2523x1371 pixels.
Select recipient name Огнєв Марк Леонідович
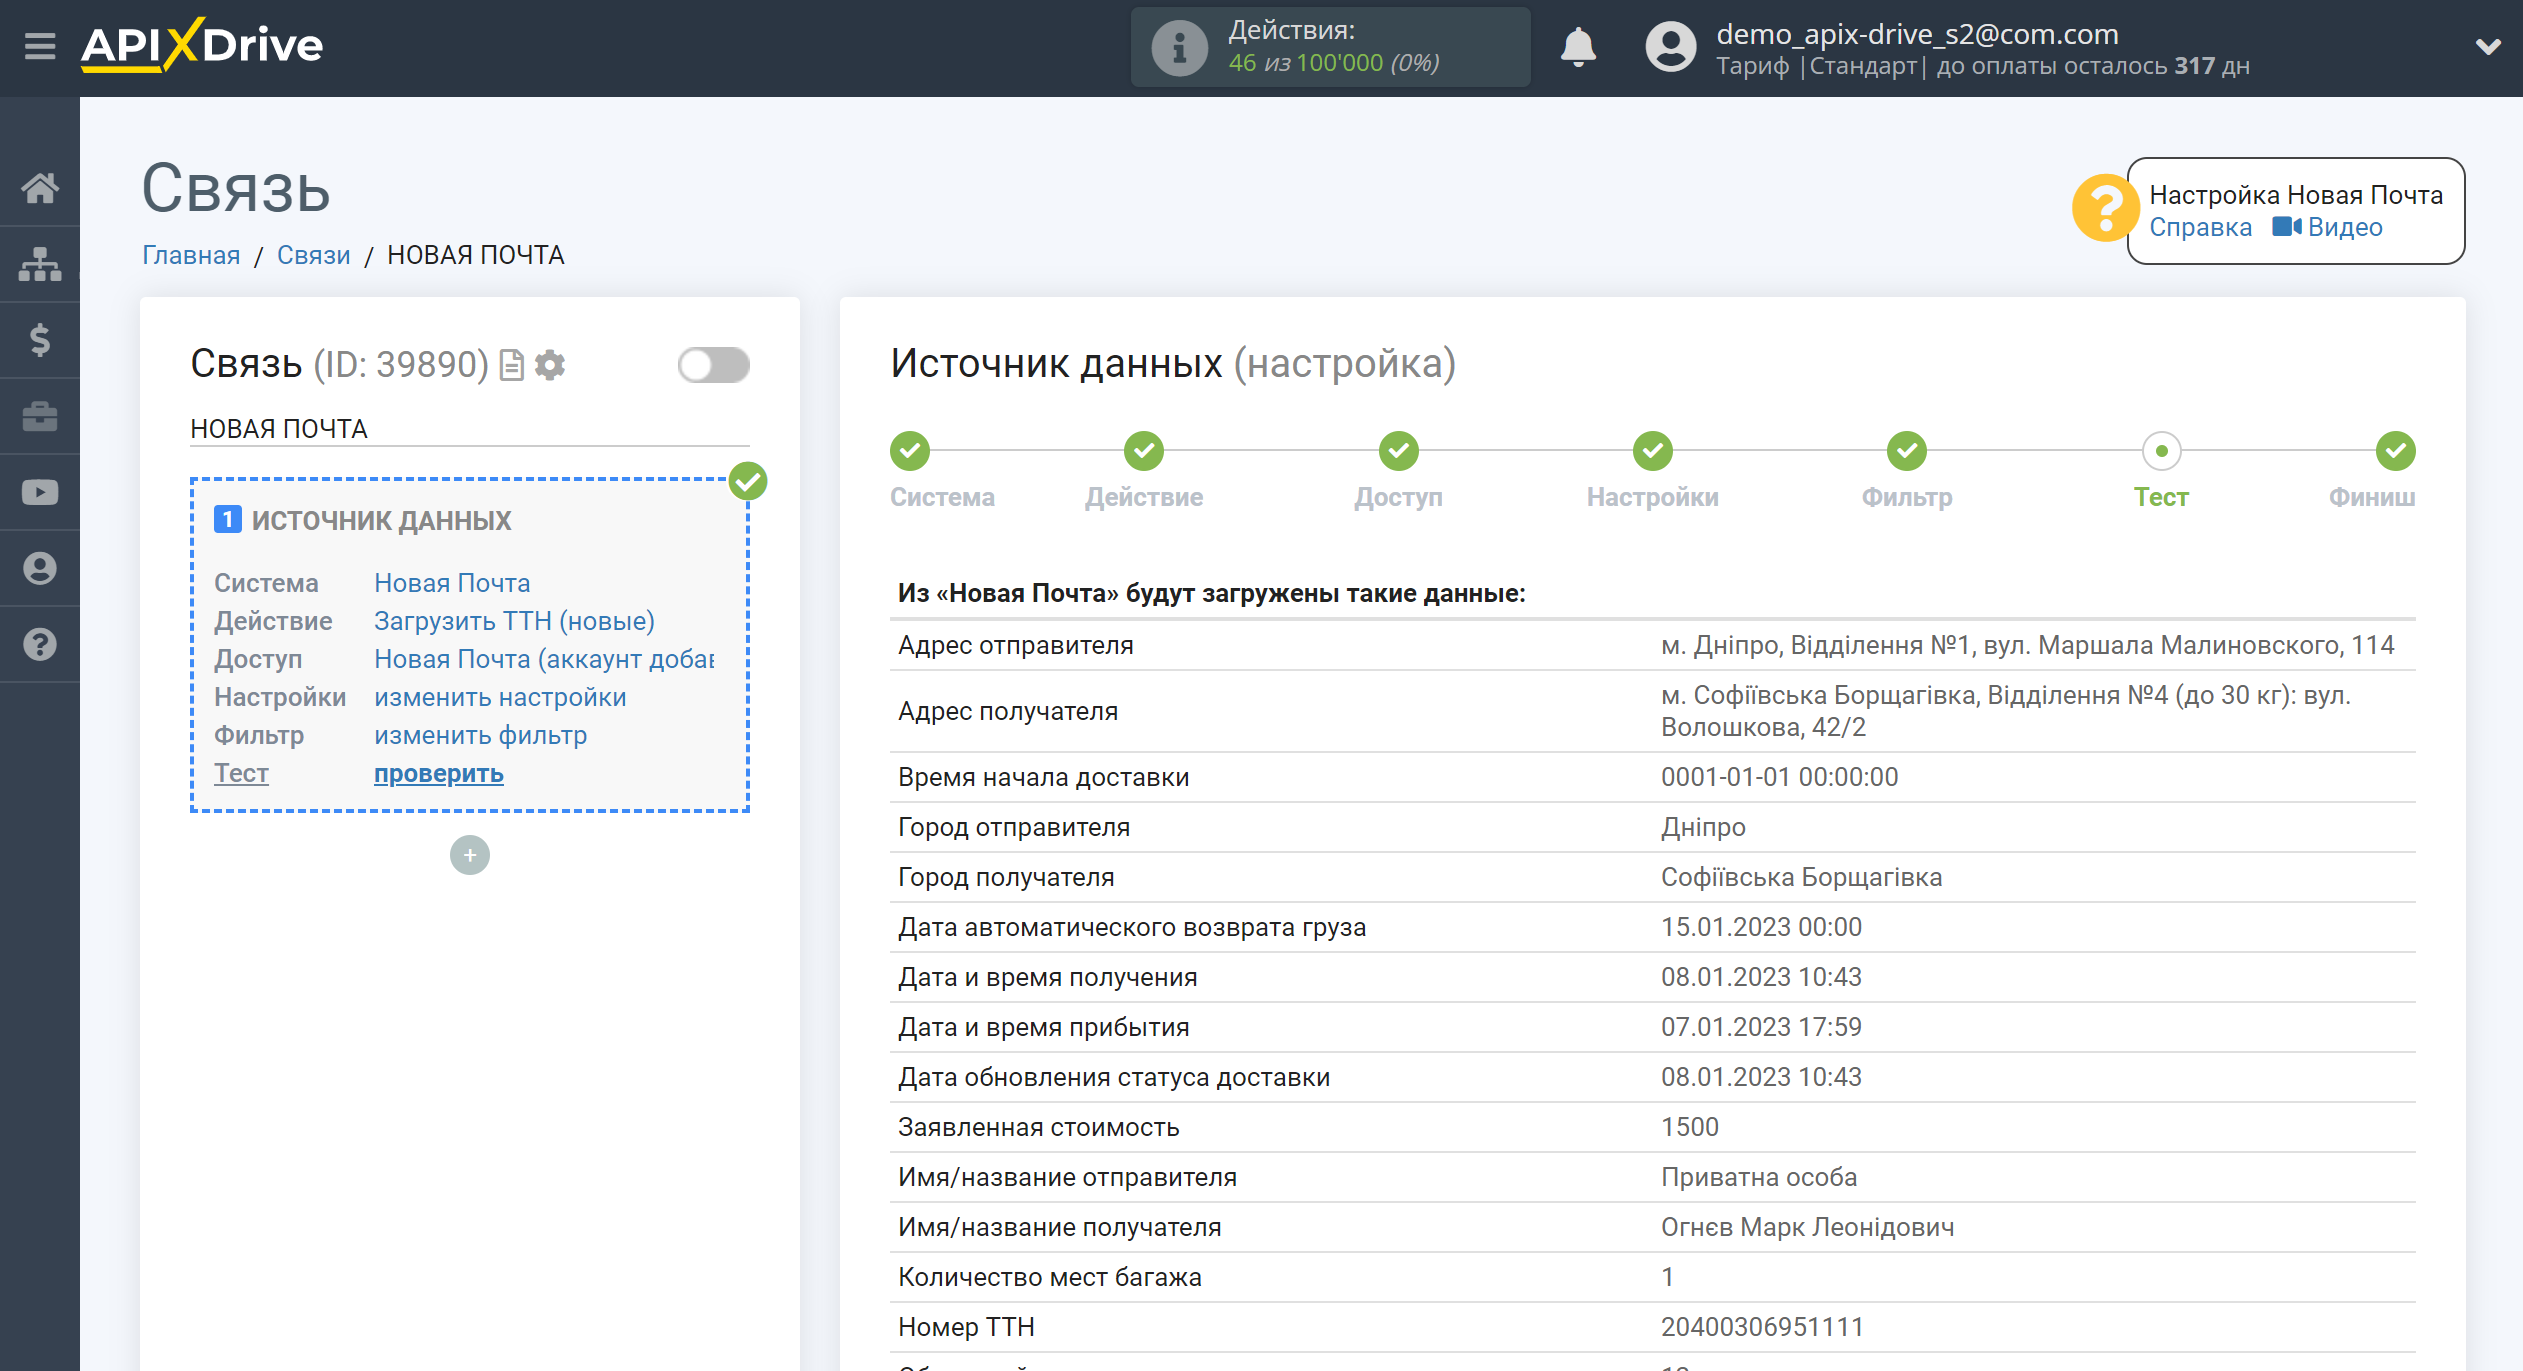click(x=1807, y=1227)
